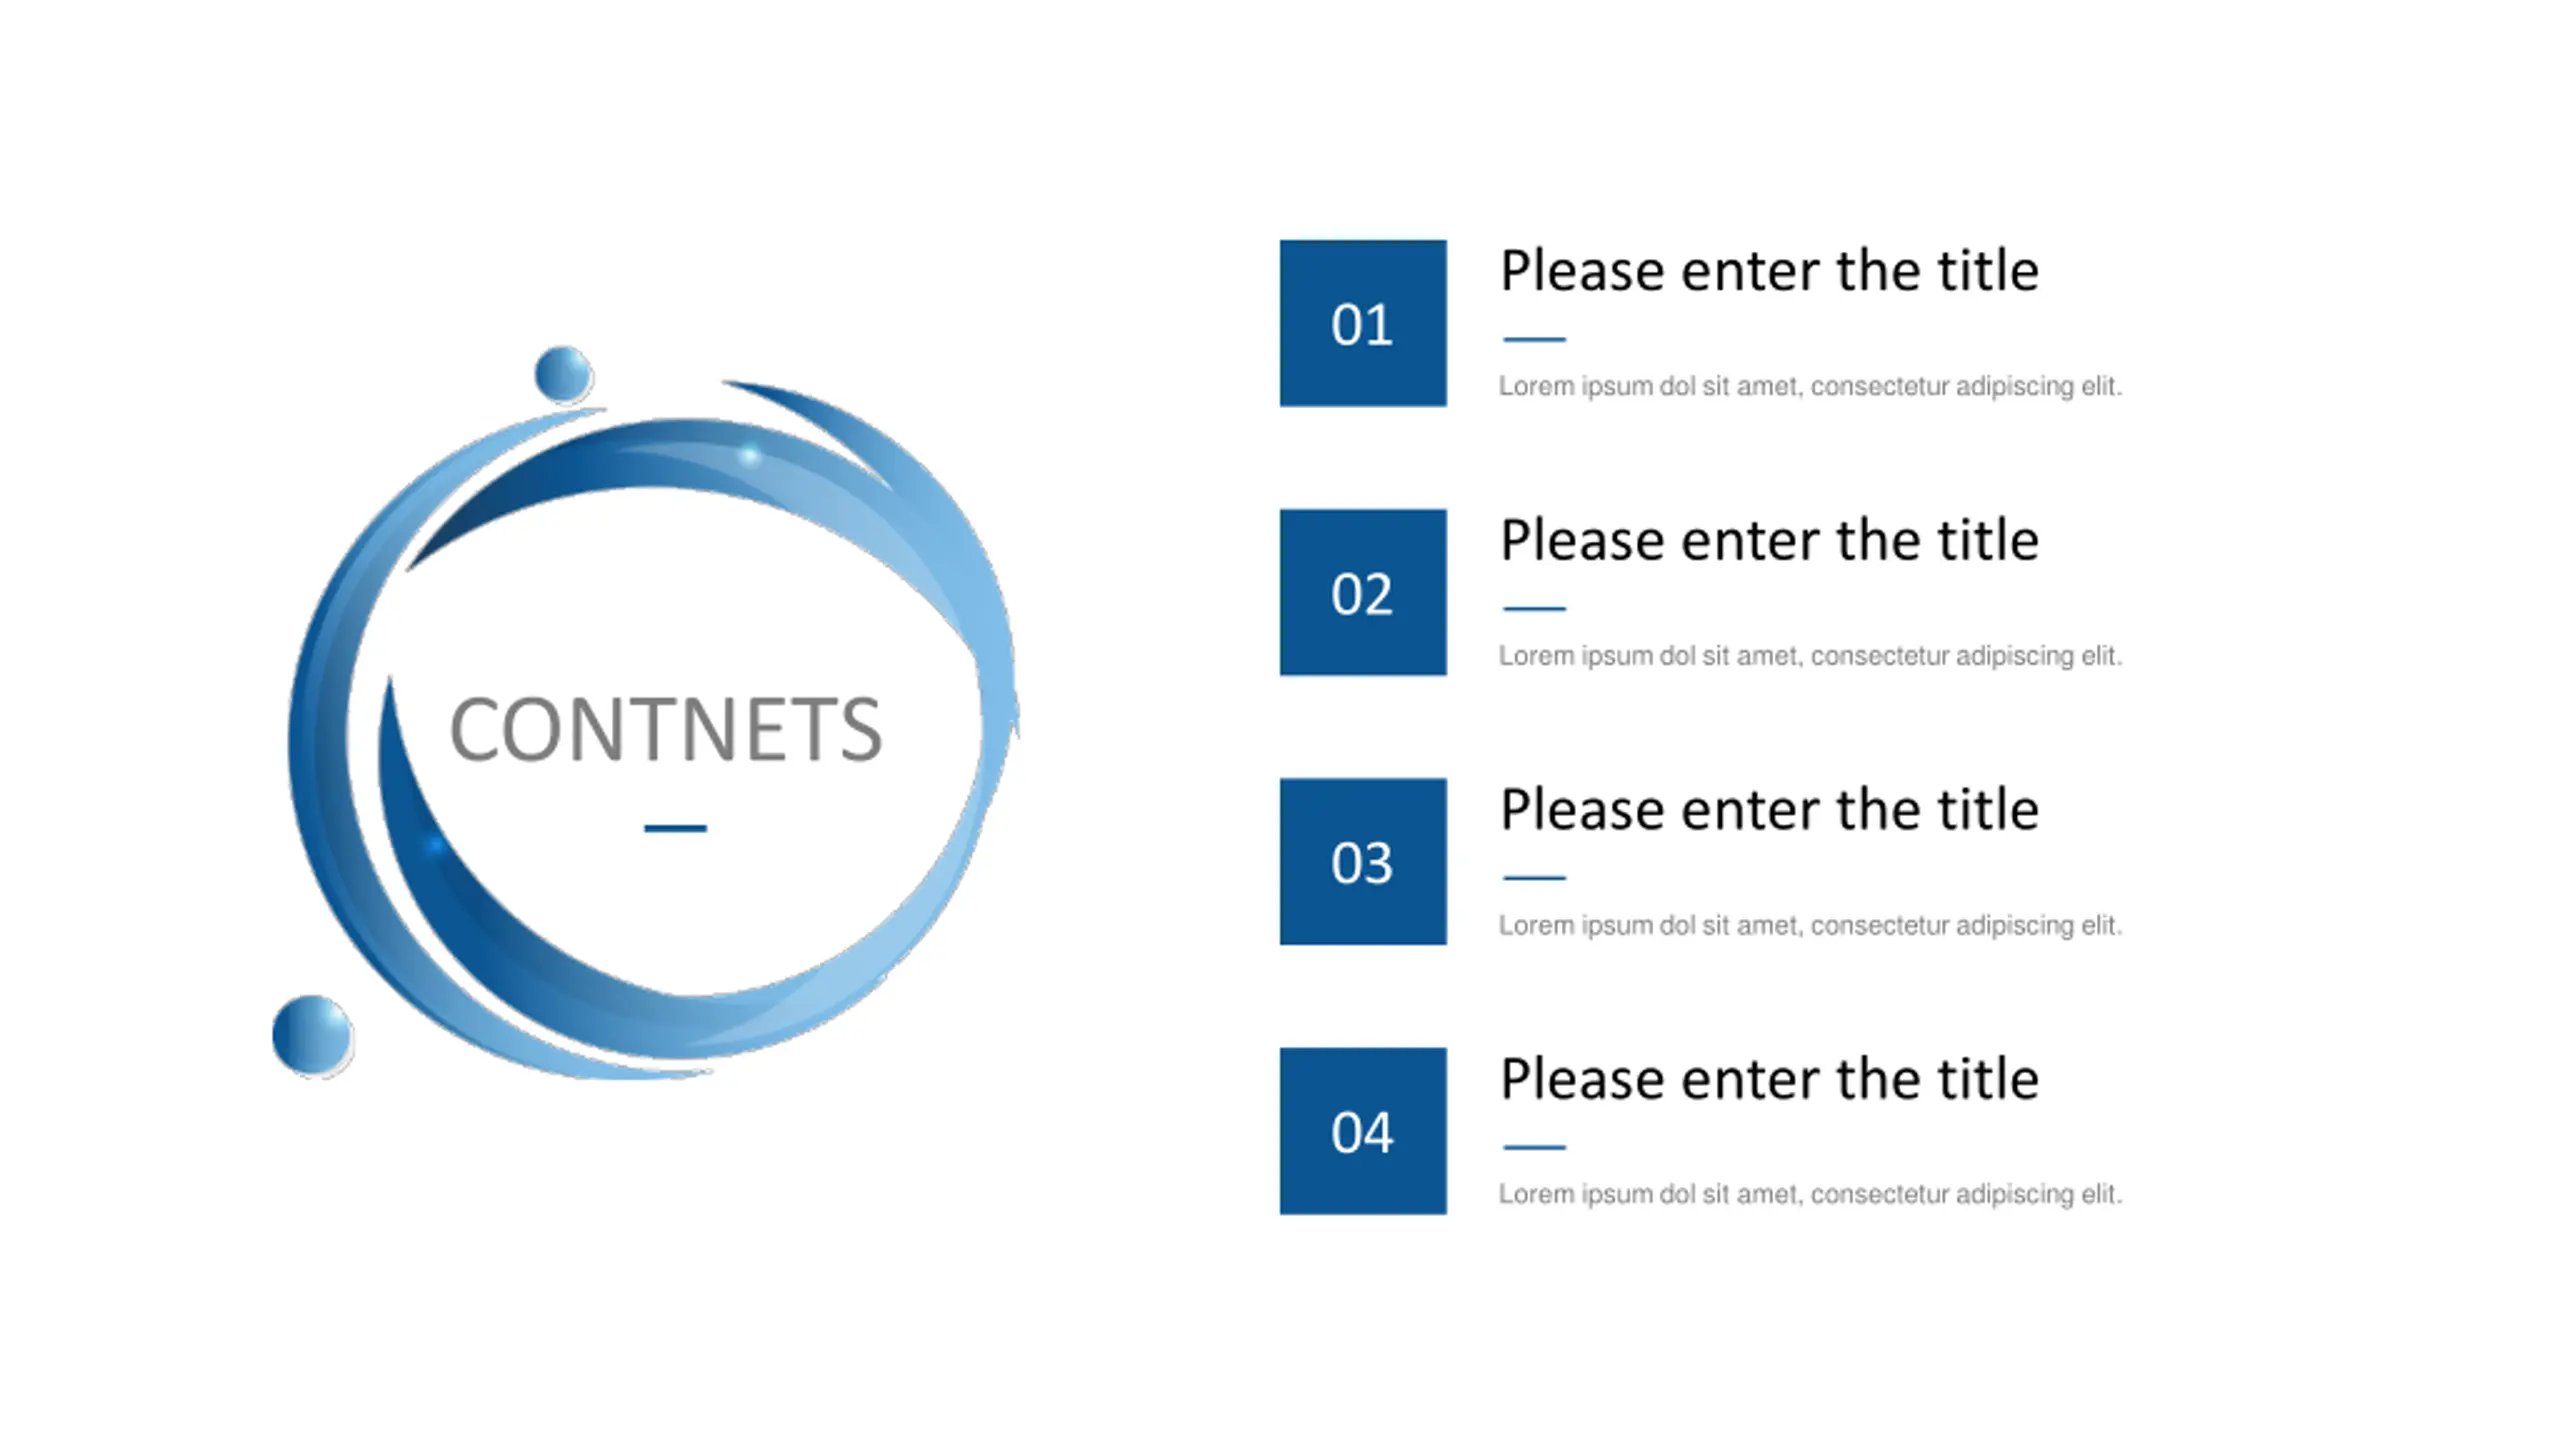The height and width of the screenshot is (1440, 2560).
Task: Select the Lorem ipsum text under first title
Action: [x=1810, y=386]
